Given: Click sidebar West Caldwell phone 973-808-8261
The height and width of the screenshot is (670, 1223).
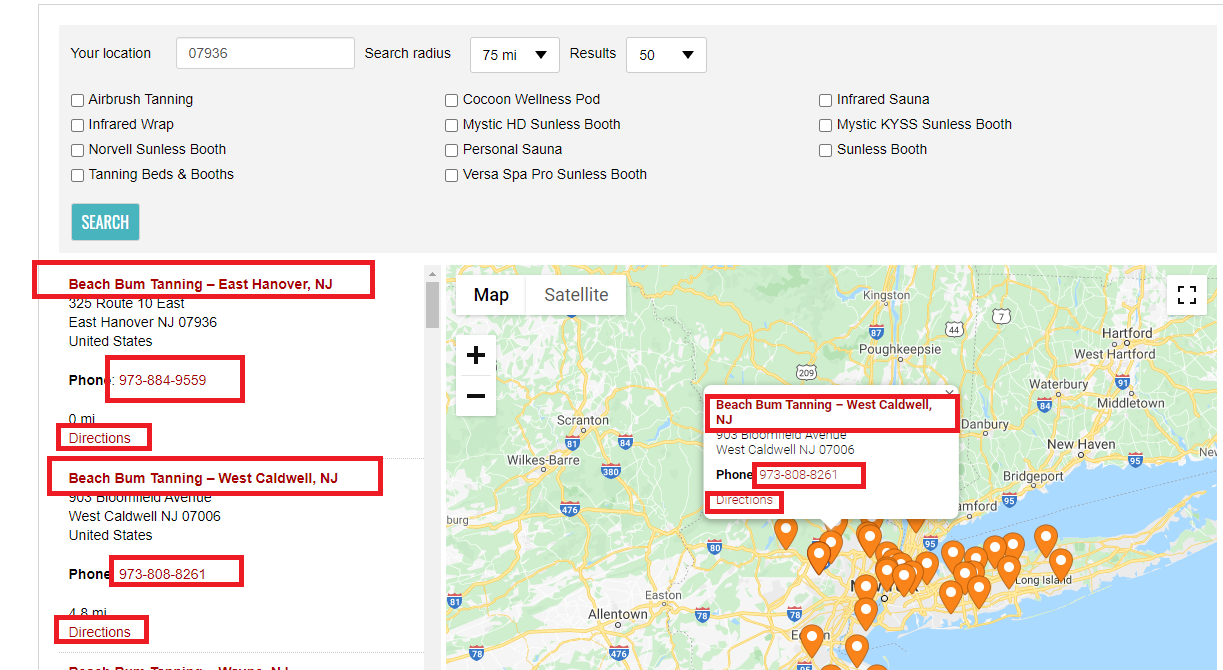Looking at the screenshot, I should [162, 574].
